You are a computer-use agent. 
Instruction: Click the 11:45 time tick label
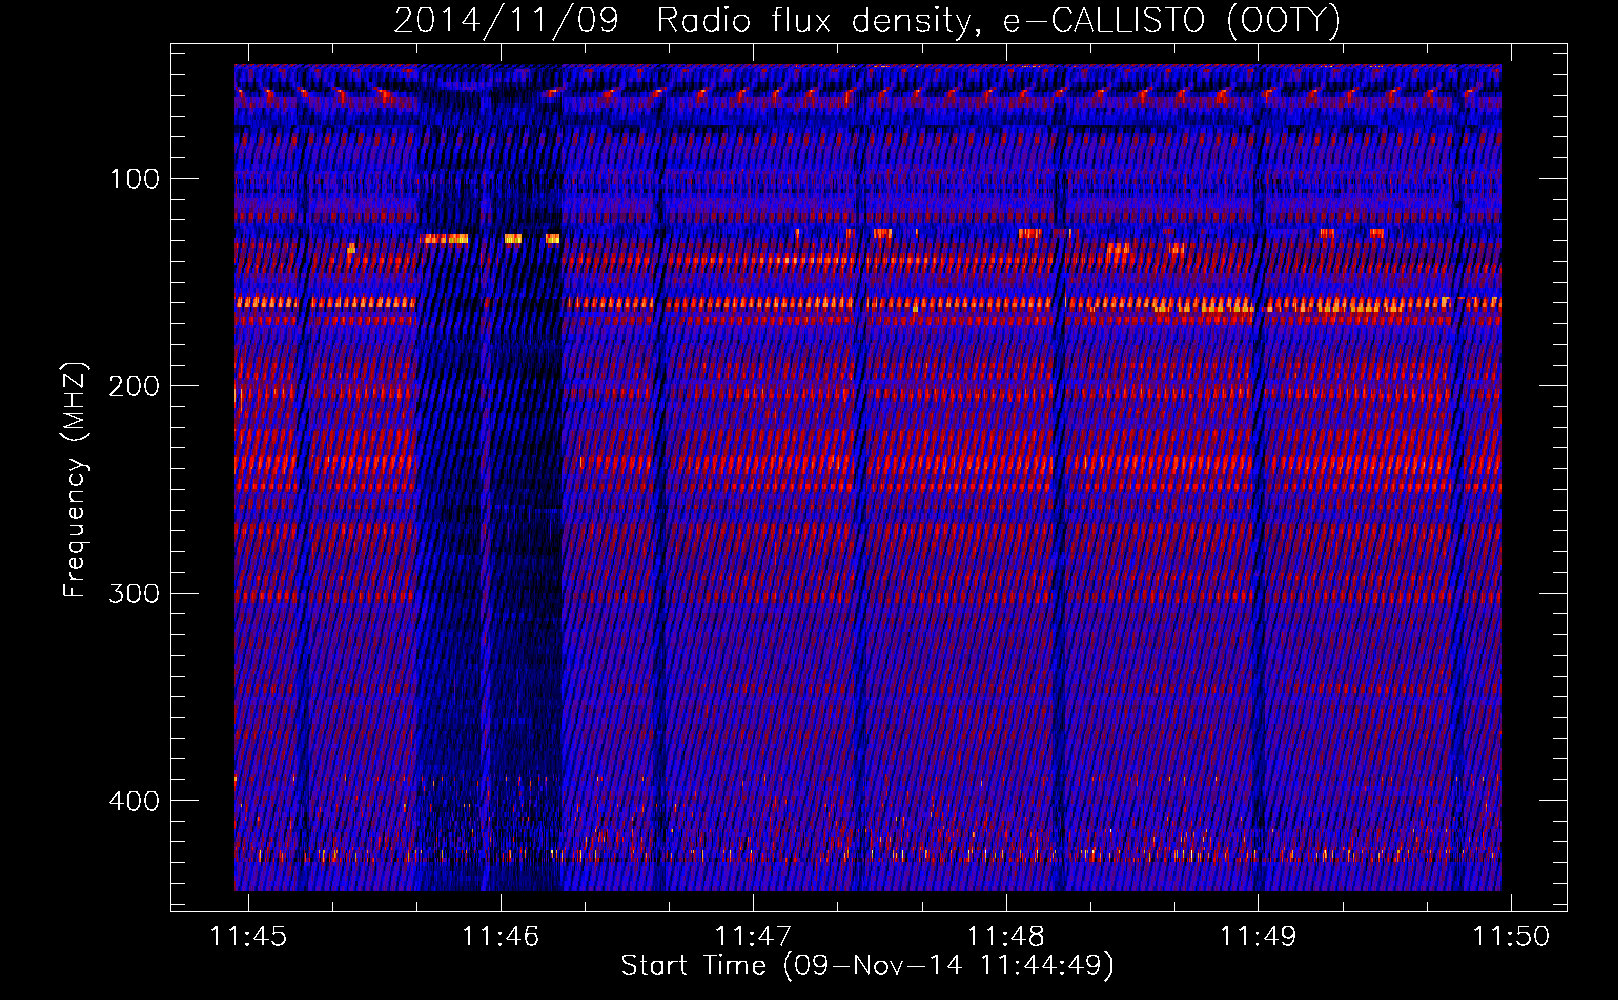click(248, 936)
